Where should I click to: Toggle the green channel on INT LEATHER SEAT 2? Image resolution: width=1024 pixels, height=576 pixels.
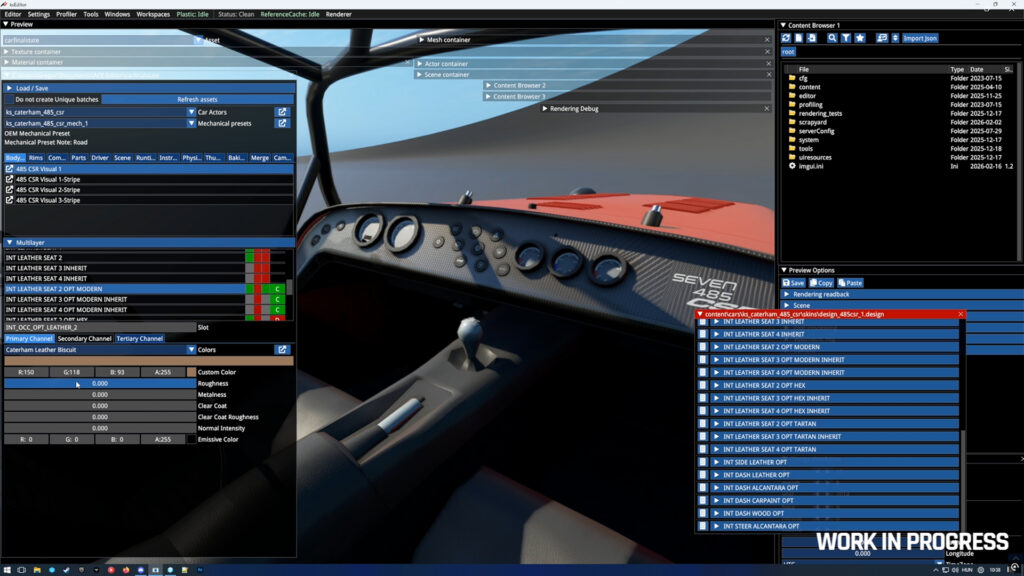248,258
